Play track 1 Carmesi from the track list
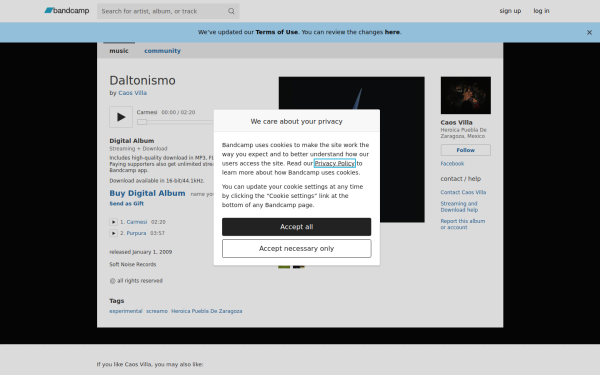 113,222
